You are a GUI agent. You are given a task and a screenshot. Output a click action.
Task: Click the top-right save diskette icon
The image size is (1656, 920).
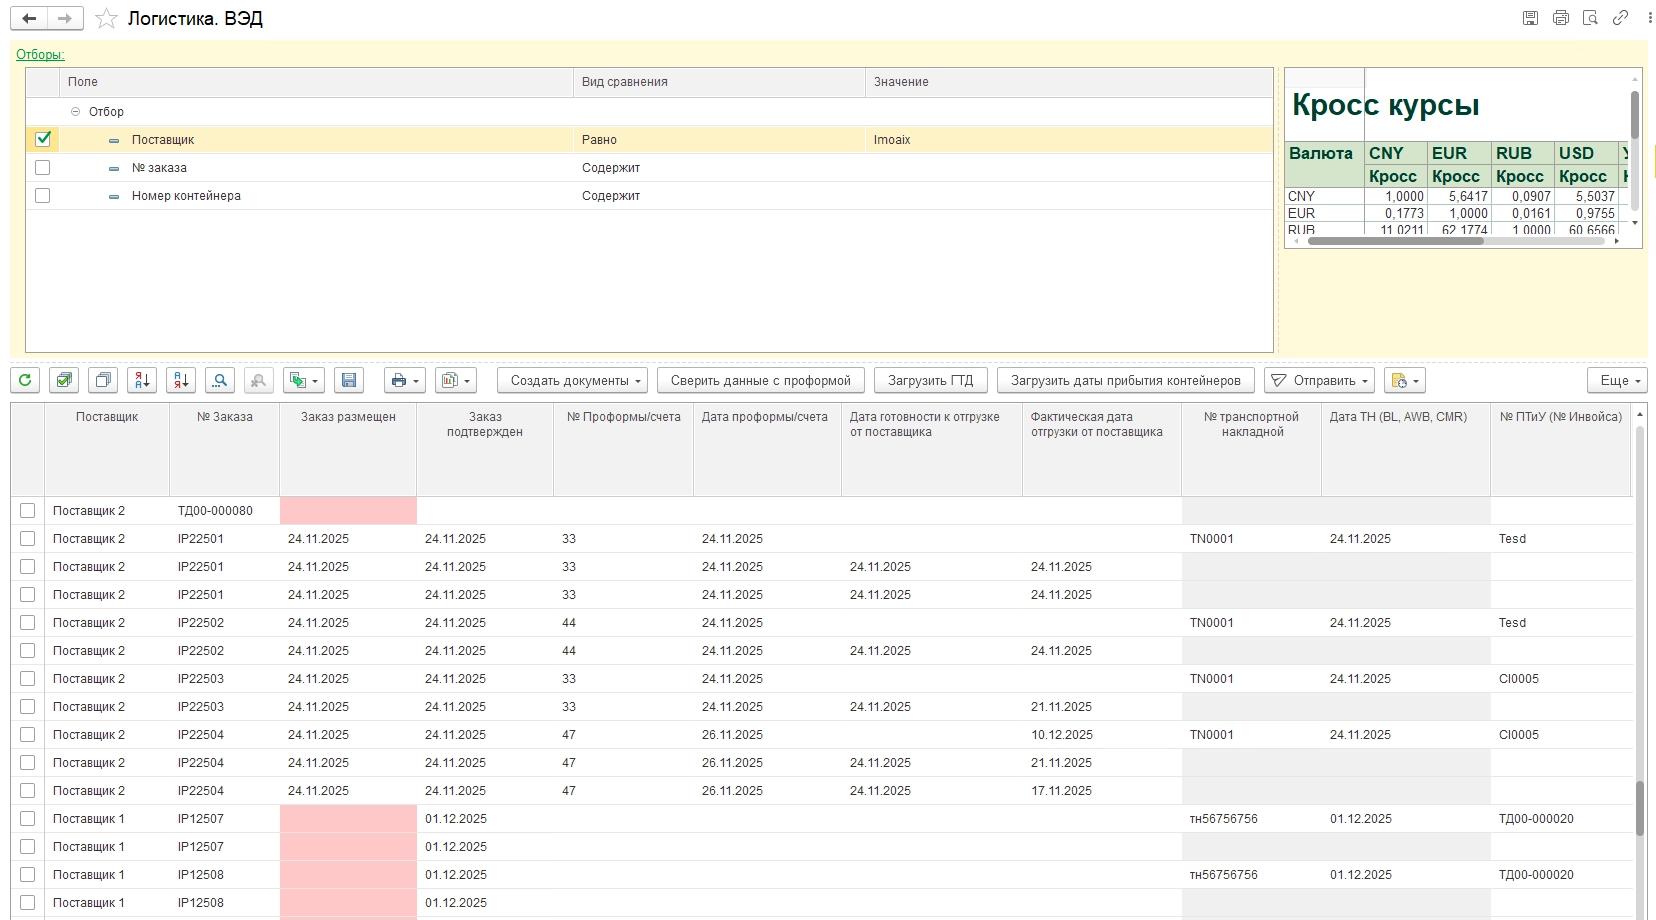[1530, 18]
